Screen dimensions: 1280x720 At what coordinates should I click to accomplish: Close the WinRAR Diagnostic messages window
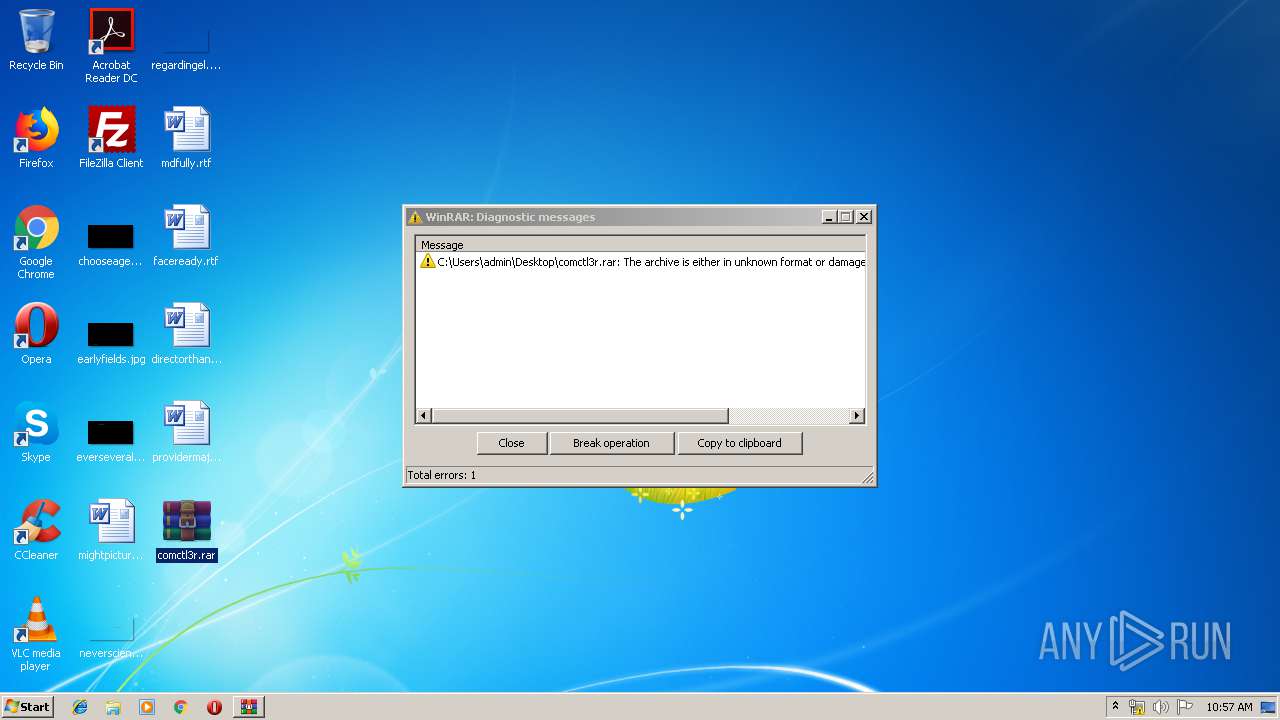tap(864, 217)
